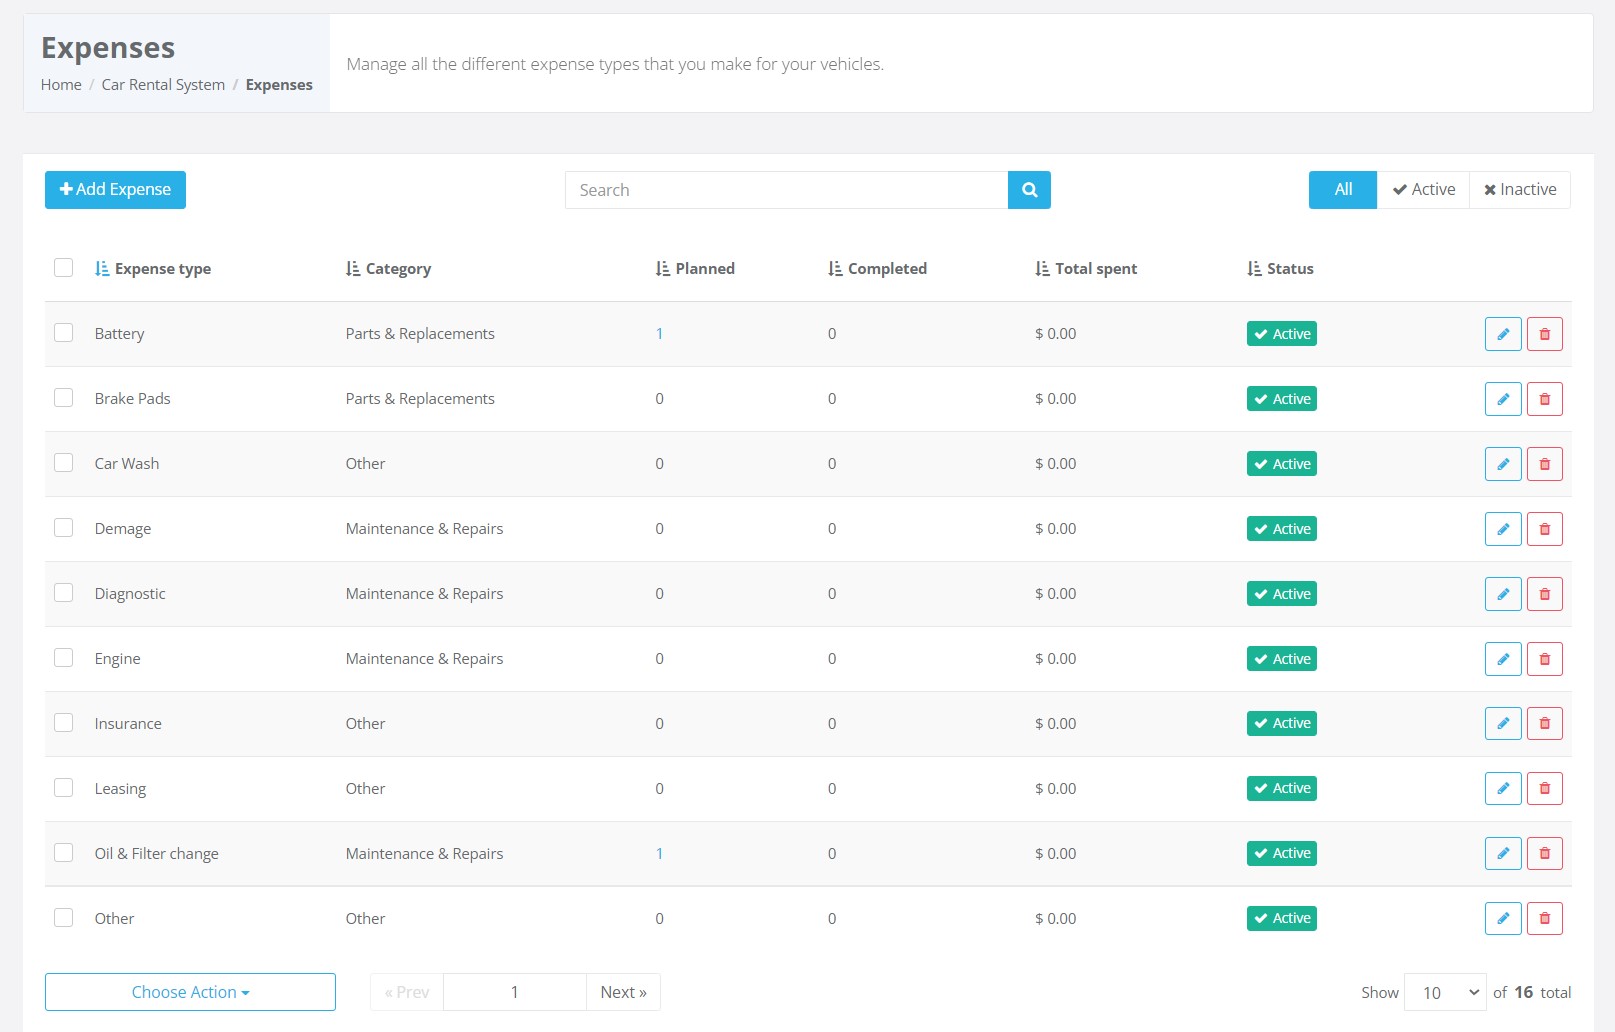
Task: Filter by Inactive expenses tab
Action: click(1520, 190)
